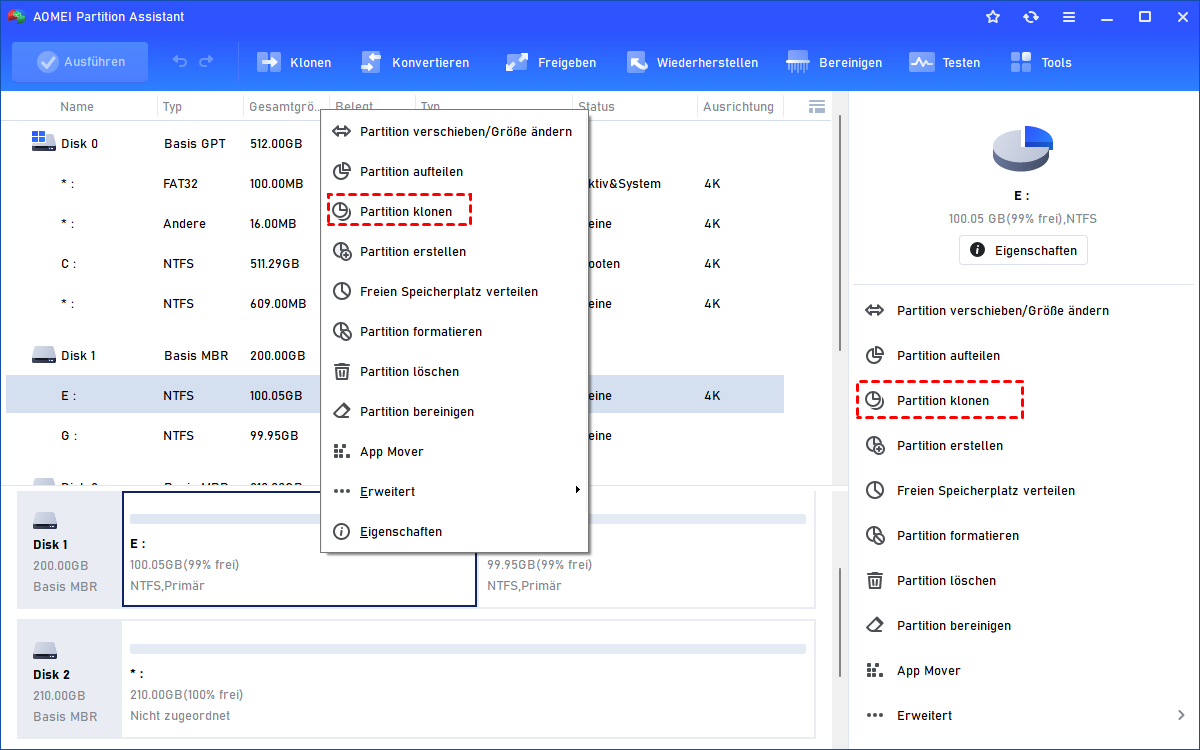The width and height of the screenshot is (1200, 750).
Task: Choose Partition klonen in context menu
Action: (x=454, y=211)
